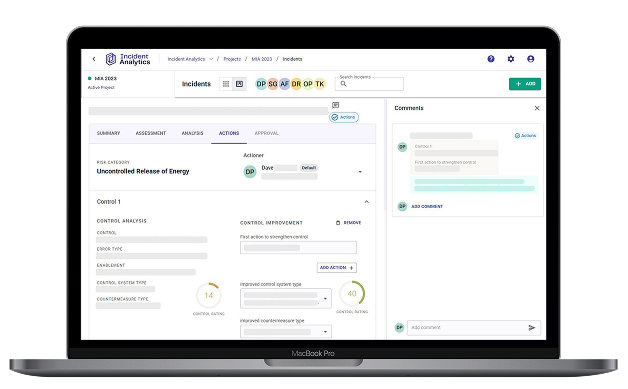Click the MIA 2023 breadcrumb
This screenshot has height=389, width=628.
tap(262, 59)
